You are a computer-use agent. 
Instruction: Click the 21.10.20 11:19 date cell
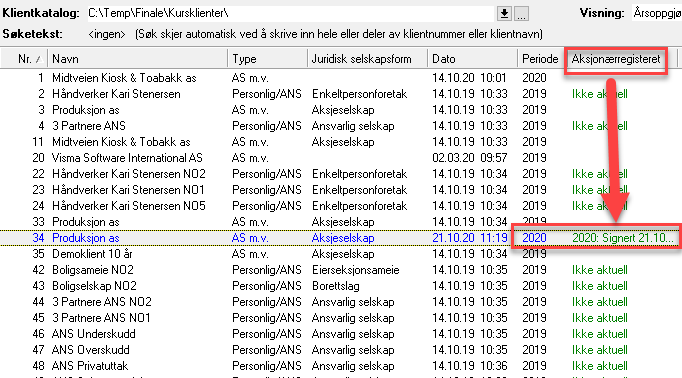coord(470,238)
